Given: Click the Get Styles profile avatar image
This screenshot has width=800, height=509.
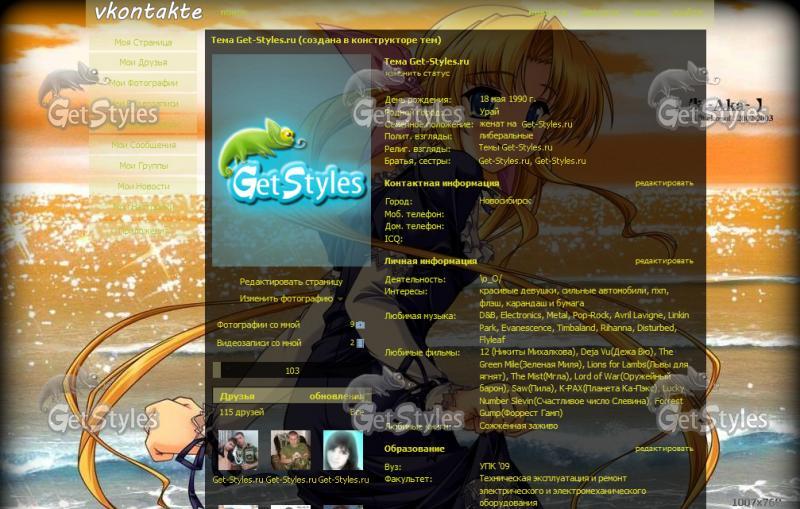Looking at the screenshot, I should 291,160.
